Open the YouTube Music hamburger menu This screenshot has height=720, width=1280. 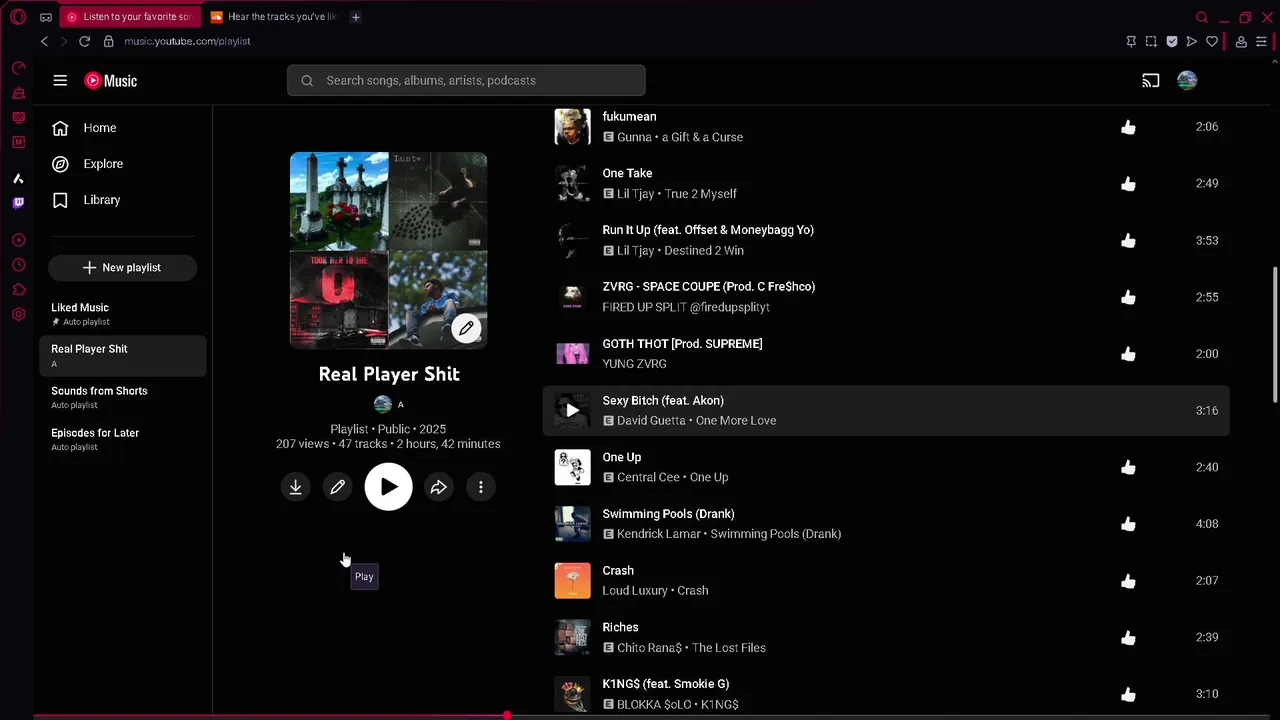click(x=60, y=81)
